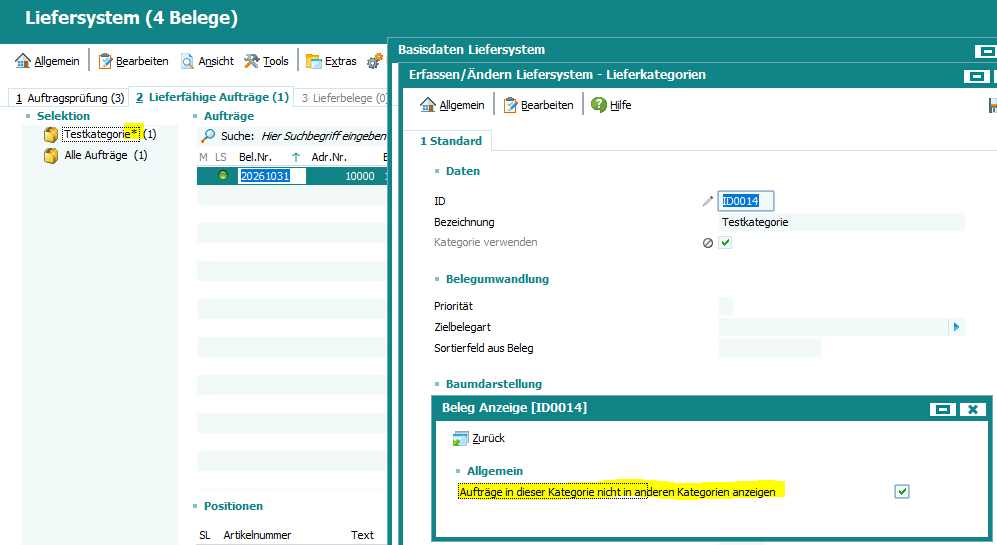Click into the Bezeichnung field Testkategorie
Image resolution: width=997 pixels, height=545 pixels.
click(x=840, y=222)
